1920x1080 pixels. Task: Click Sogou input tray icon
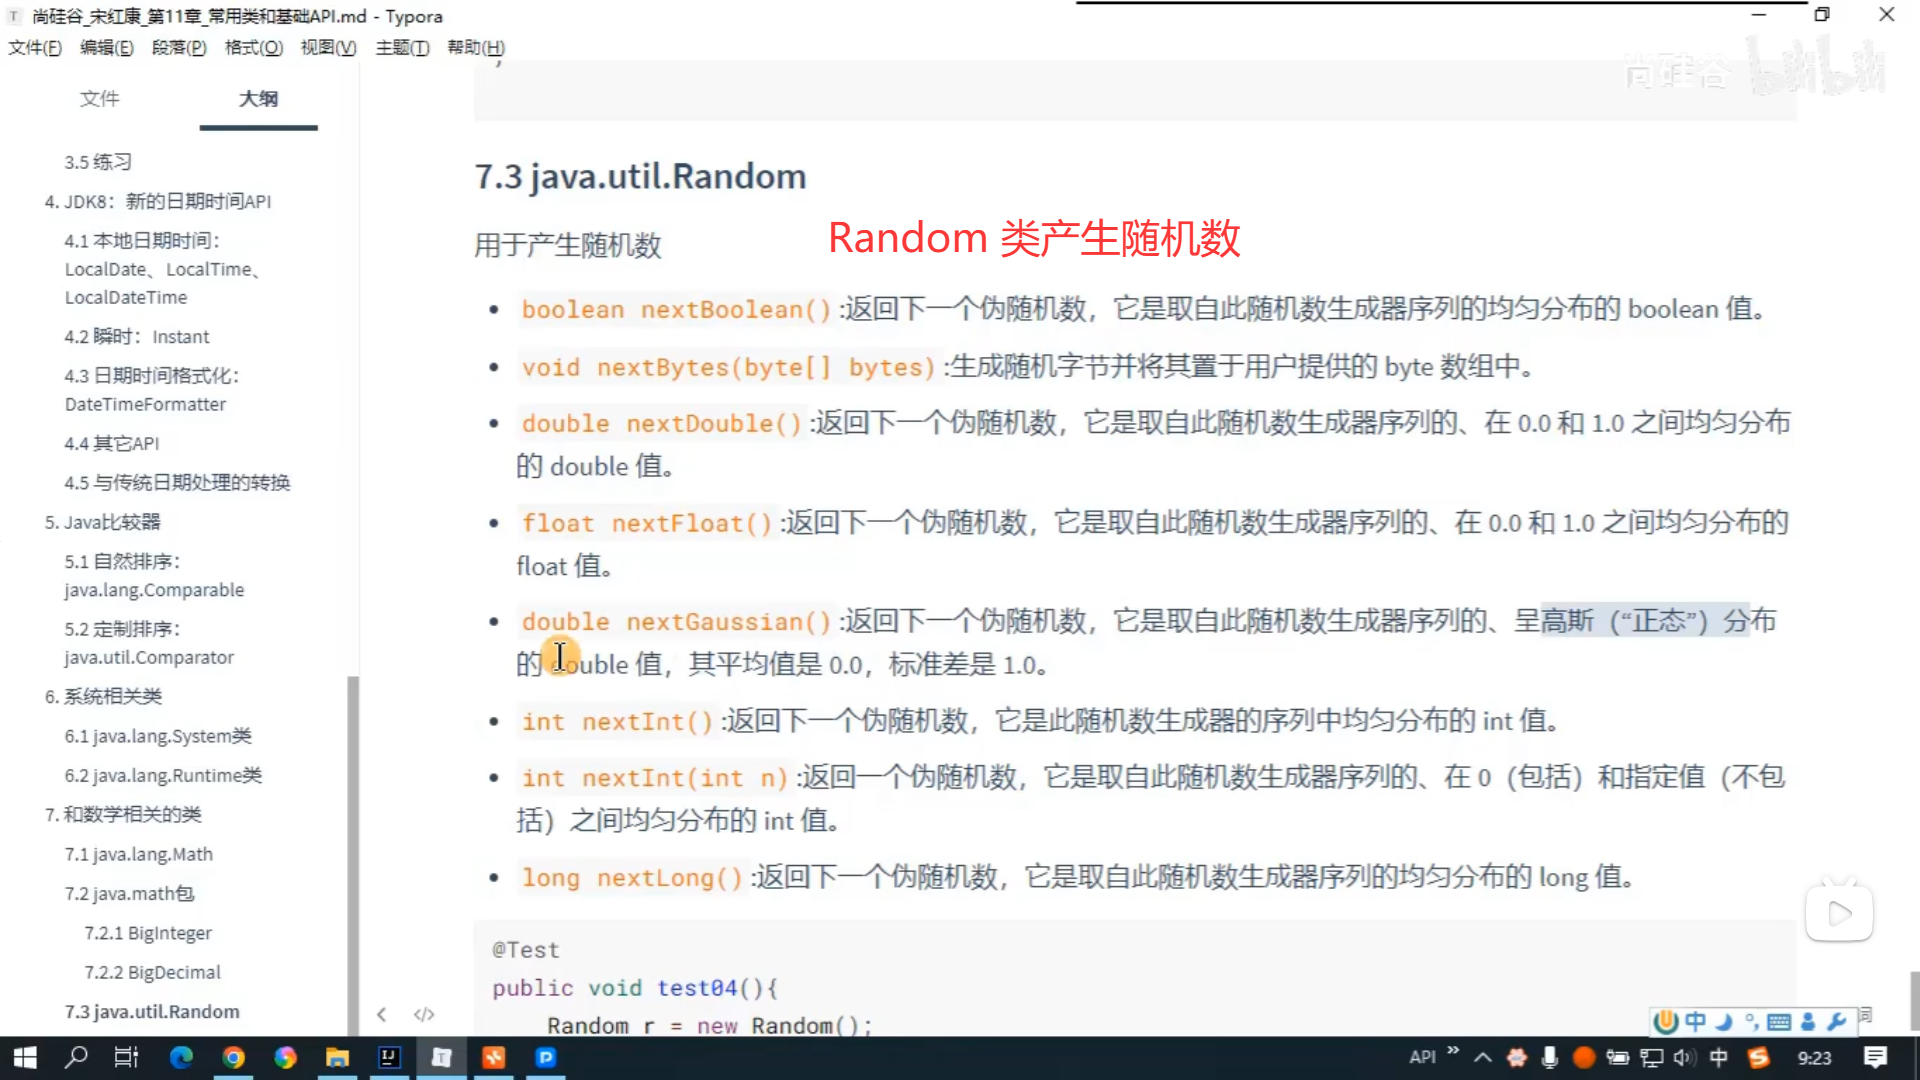1758,1058
